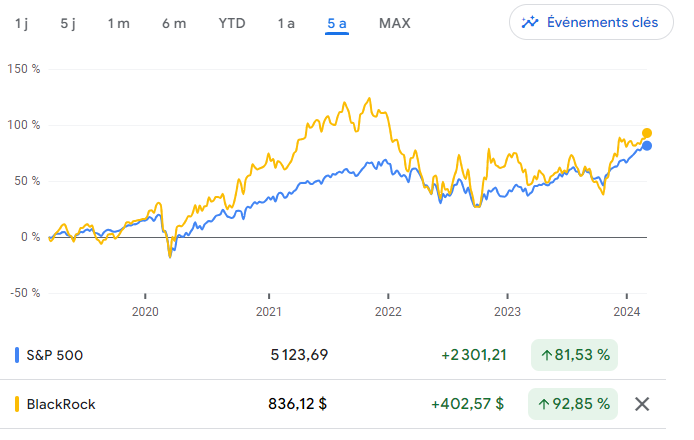Switch to the 6 m range
694x440 pixels.
(x=174, y=23)
